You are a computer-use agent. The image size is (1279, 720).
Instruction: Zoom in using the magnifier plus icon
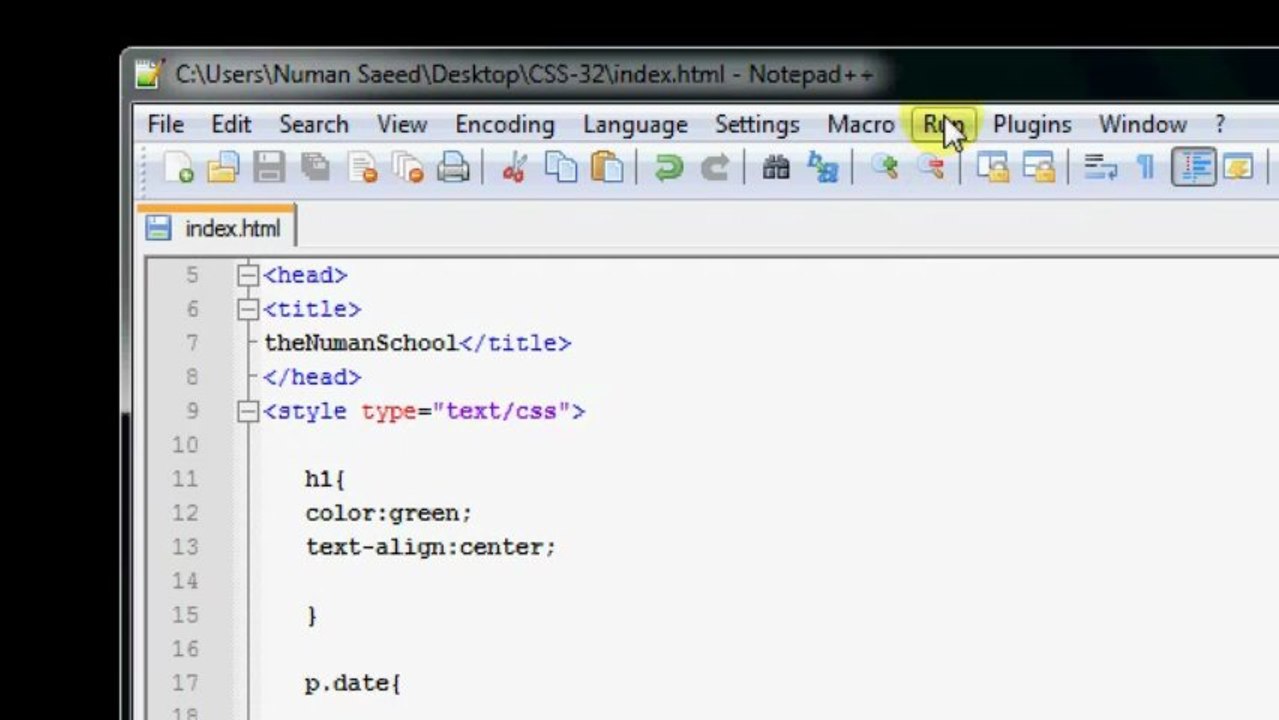pyautogui.click(x=884, y=167)
